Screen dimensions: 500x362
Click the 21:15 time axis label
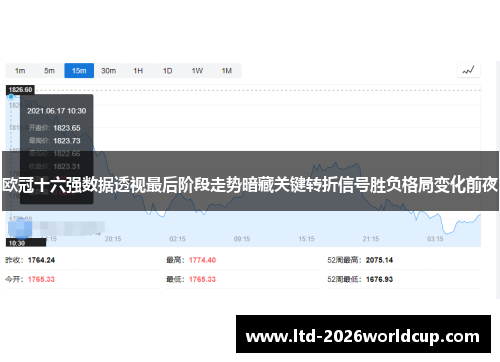tap(371, 239)
